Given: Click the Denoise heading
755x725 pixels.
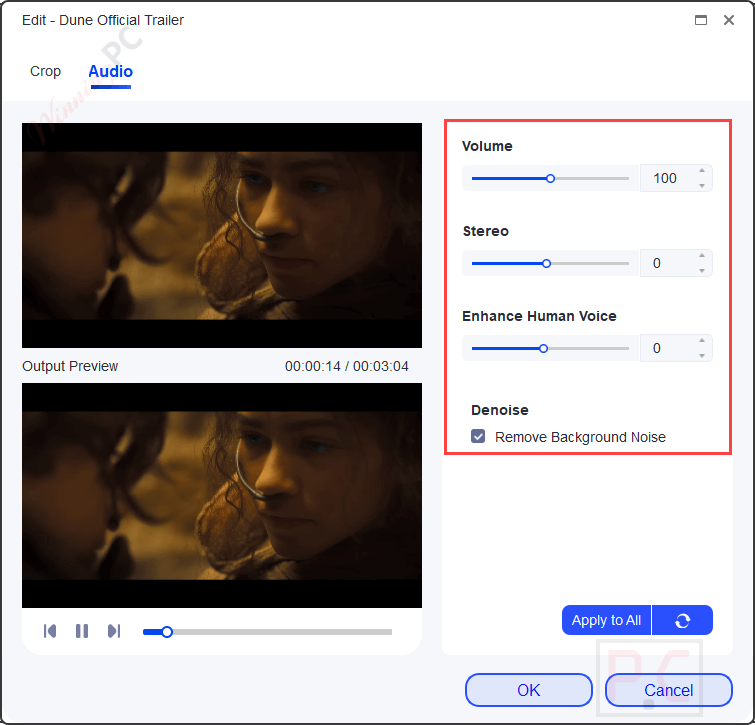Looking at the screenshot, I should (500, 410).
